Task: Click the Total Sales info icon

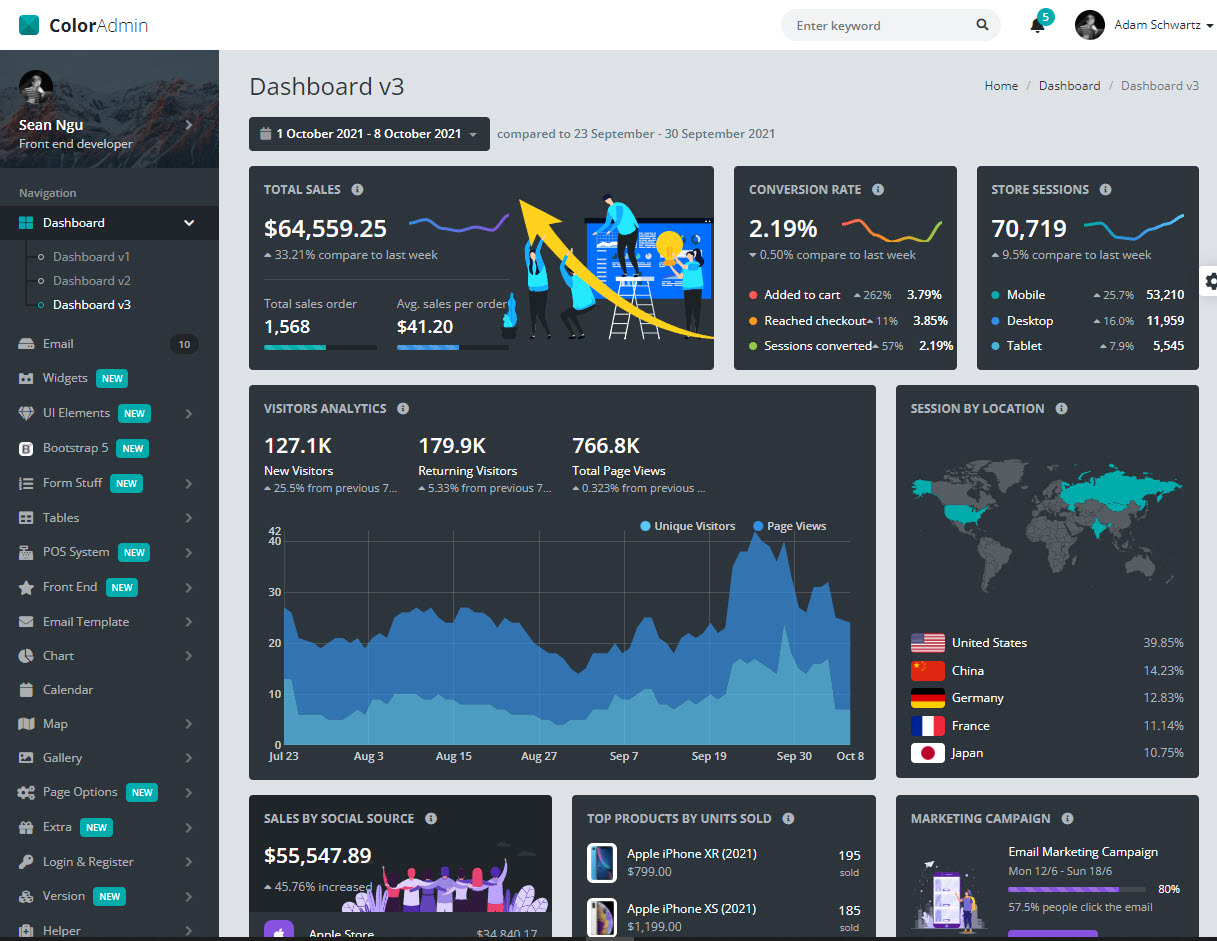Action: [357, 189]
